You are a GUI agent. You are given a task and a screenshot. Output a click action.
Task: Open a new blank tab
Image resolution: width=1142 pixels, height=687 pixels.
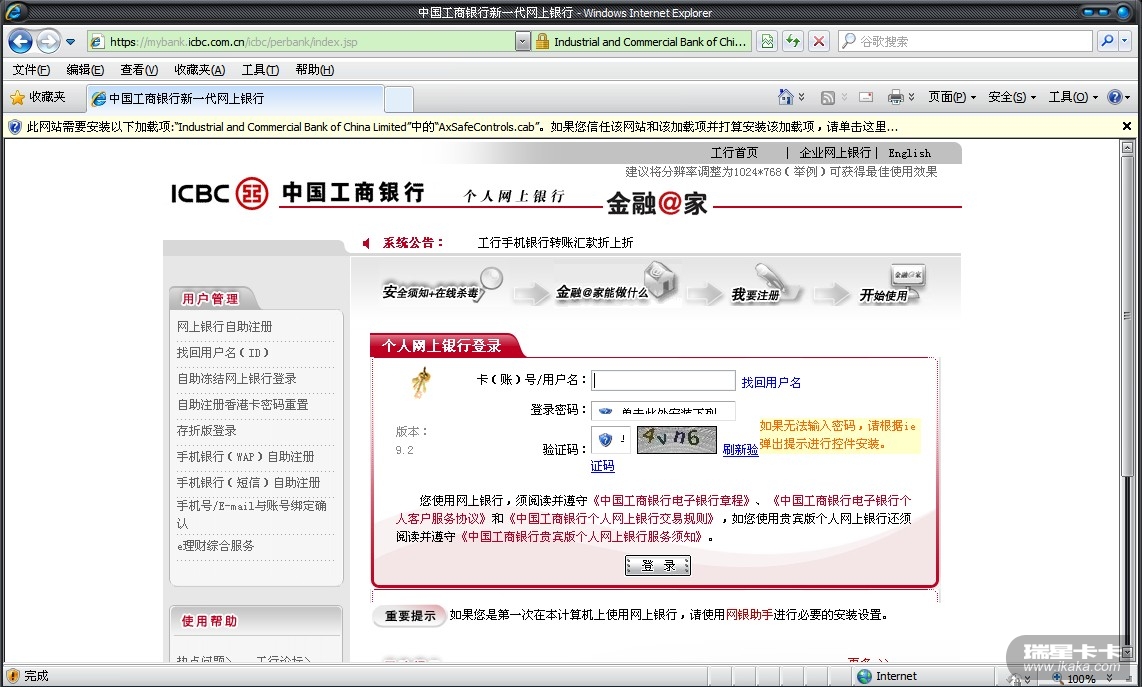coord(398,99)
